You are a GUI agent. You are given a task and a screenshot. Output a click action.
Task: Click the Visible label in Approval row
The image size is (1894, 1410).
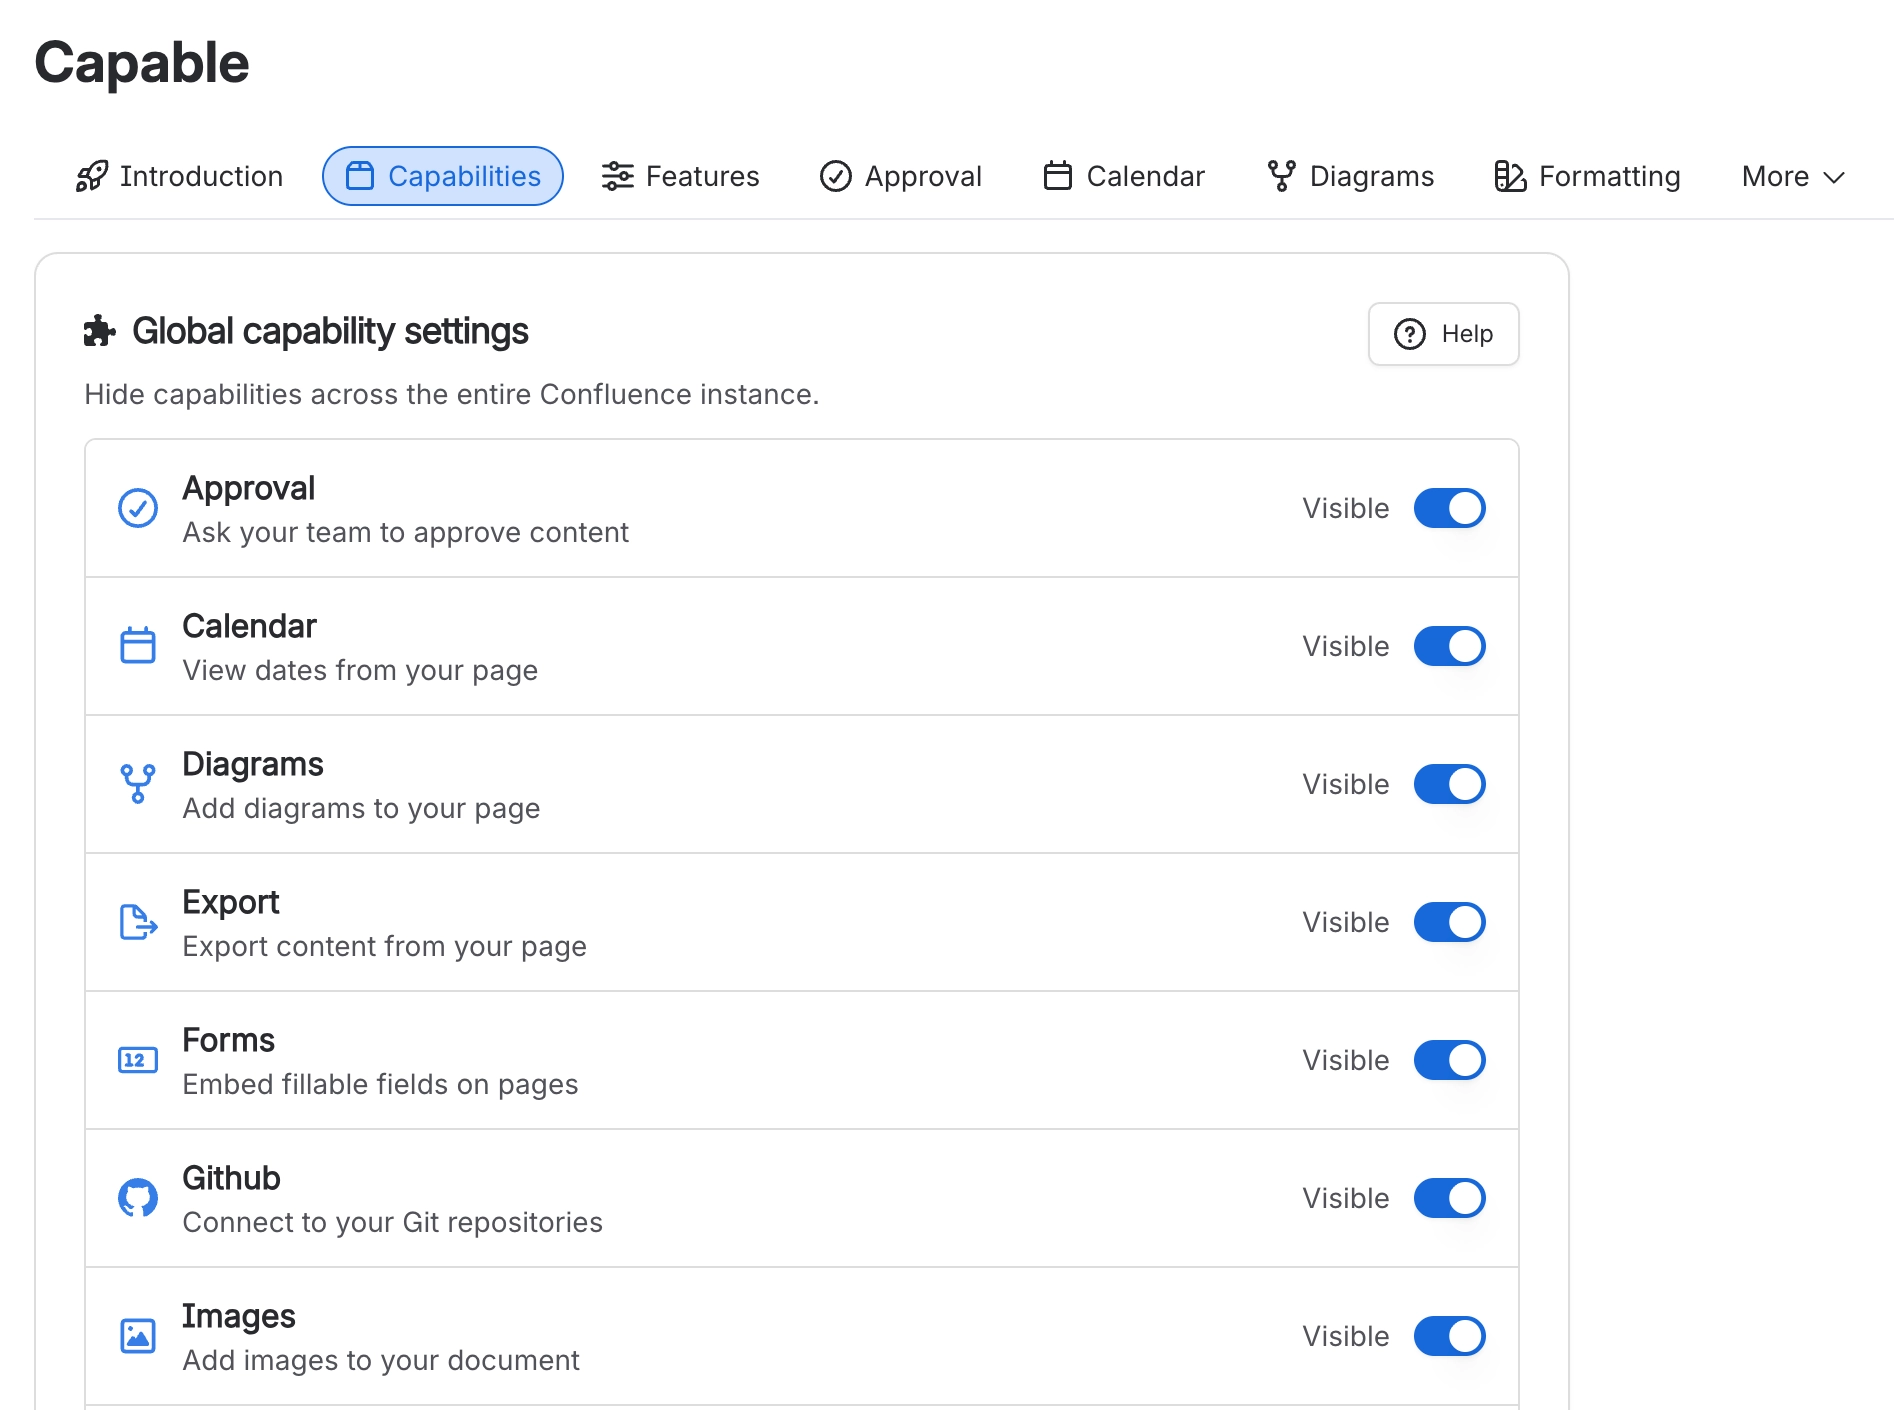(1346, 508)
